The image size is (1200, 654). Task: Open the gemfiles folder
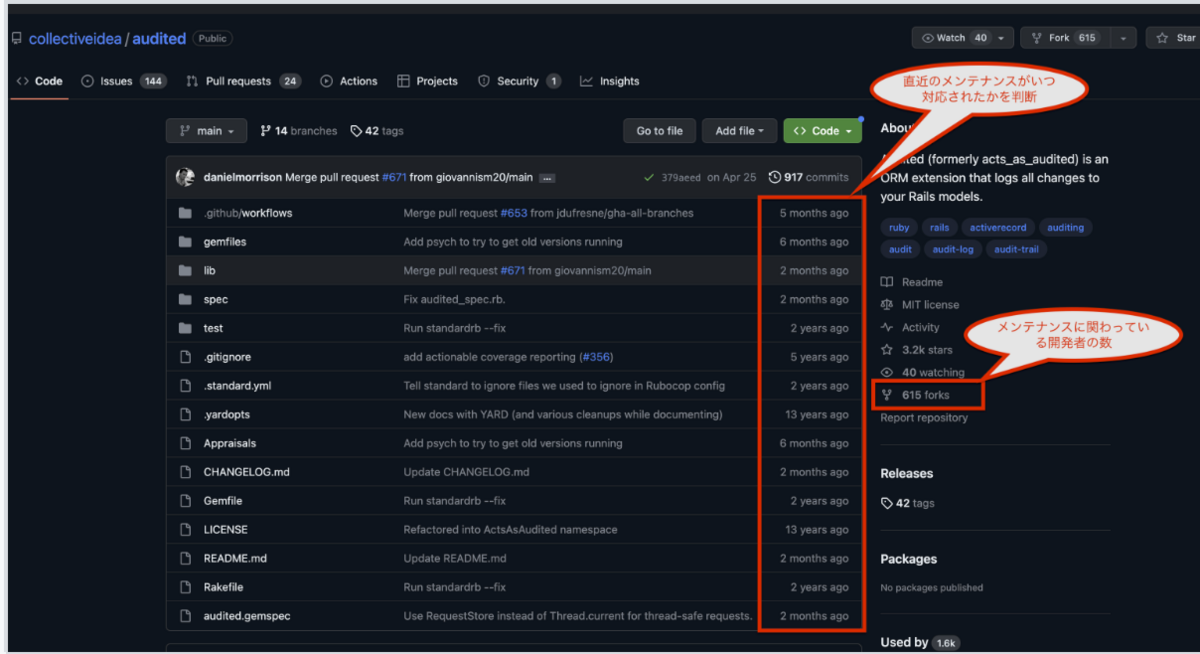[225, 242]
